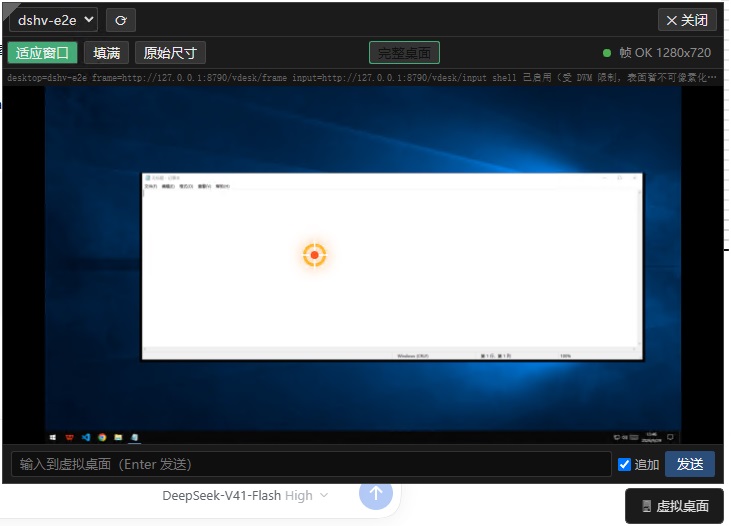Click the refresh icon beside dshv-e2e
Viewport: 731px width, 526px height.
point(121,20)
